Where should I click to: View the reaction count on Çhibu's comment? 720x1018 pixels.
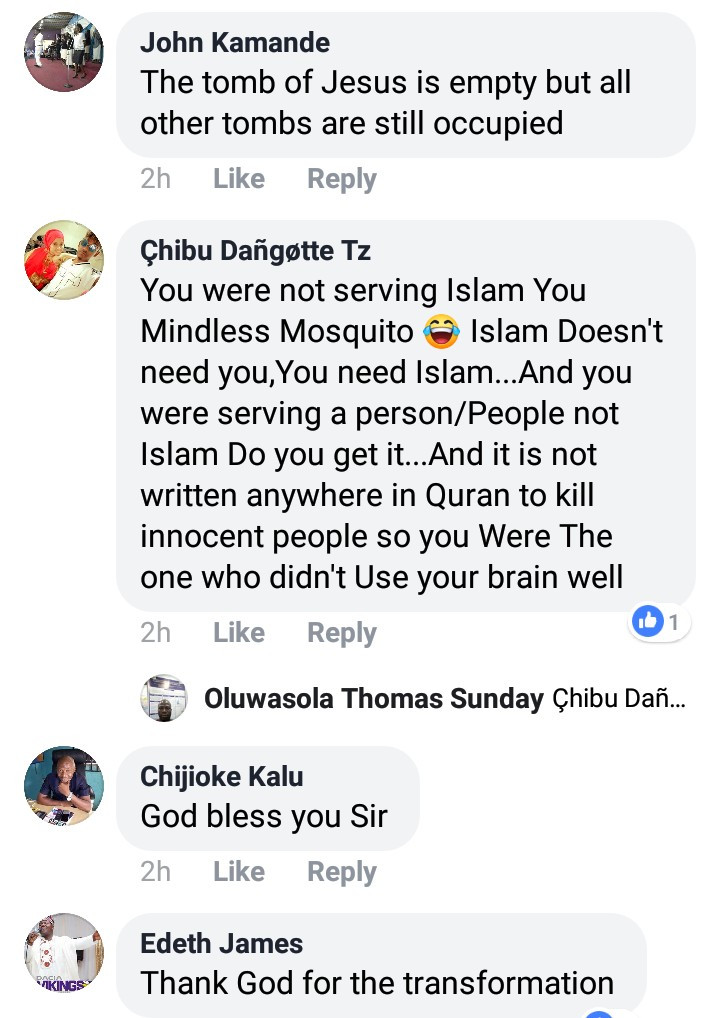pos(674,622)
